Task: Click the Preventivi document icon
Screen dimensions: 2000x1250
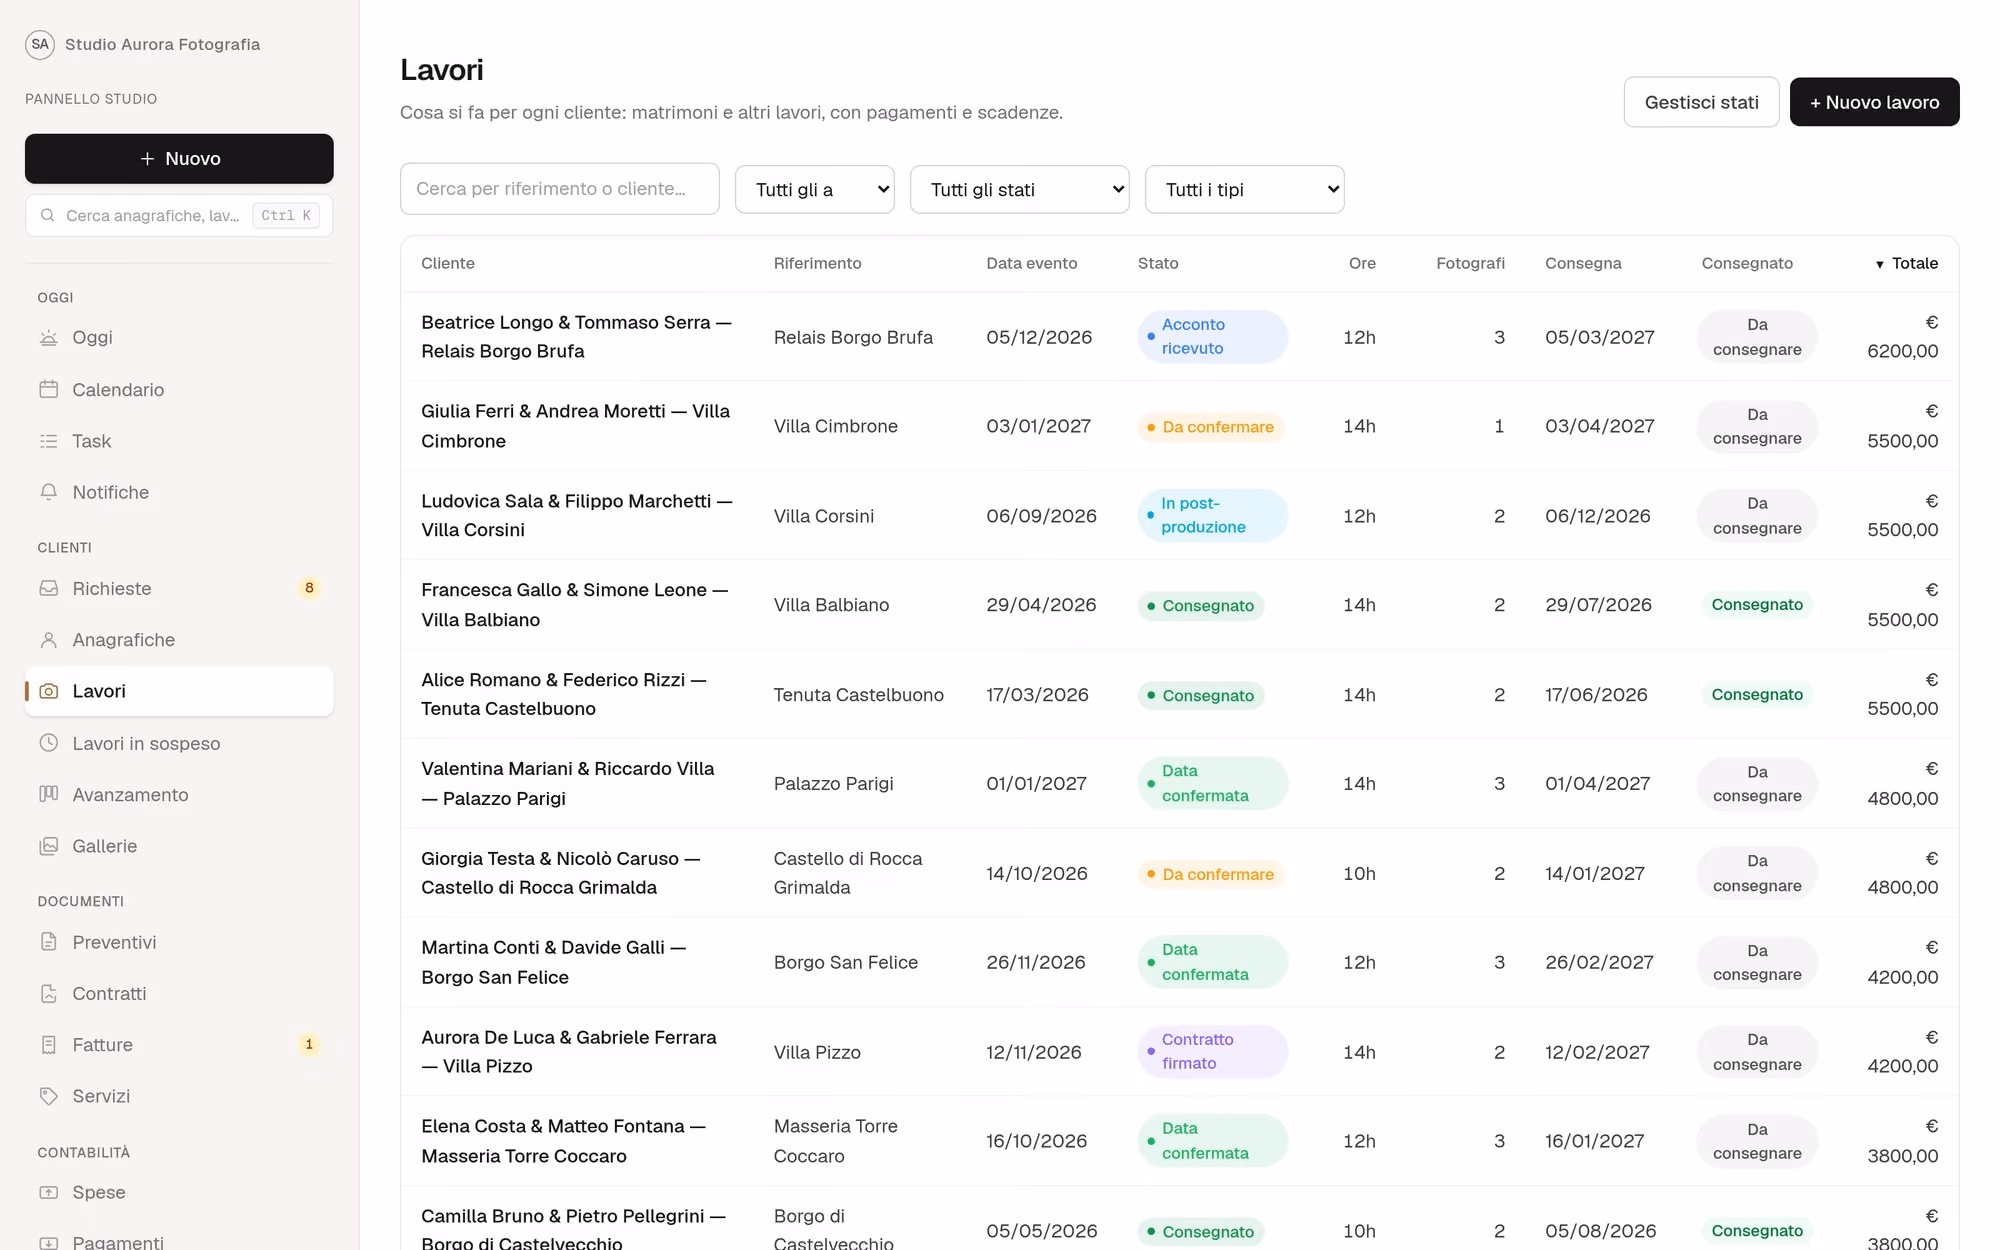Action: (x=48, y=942)
